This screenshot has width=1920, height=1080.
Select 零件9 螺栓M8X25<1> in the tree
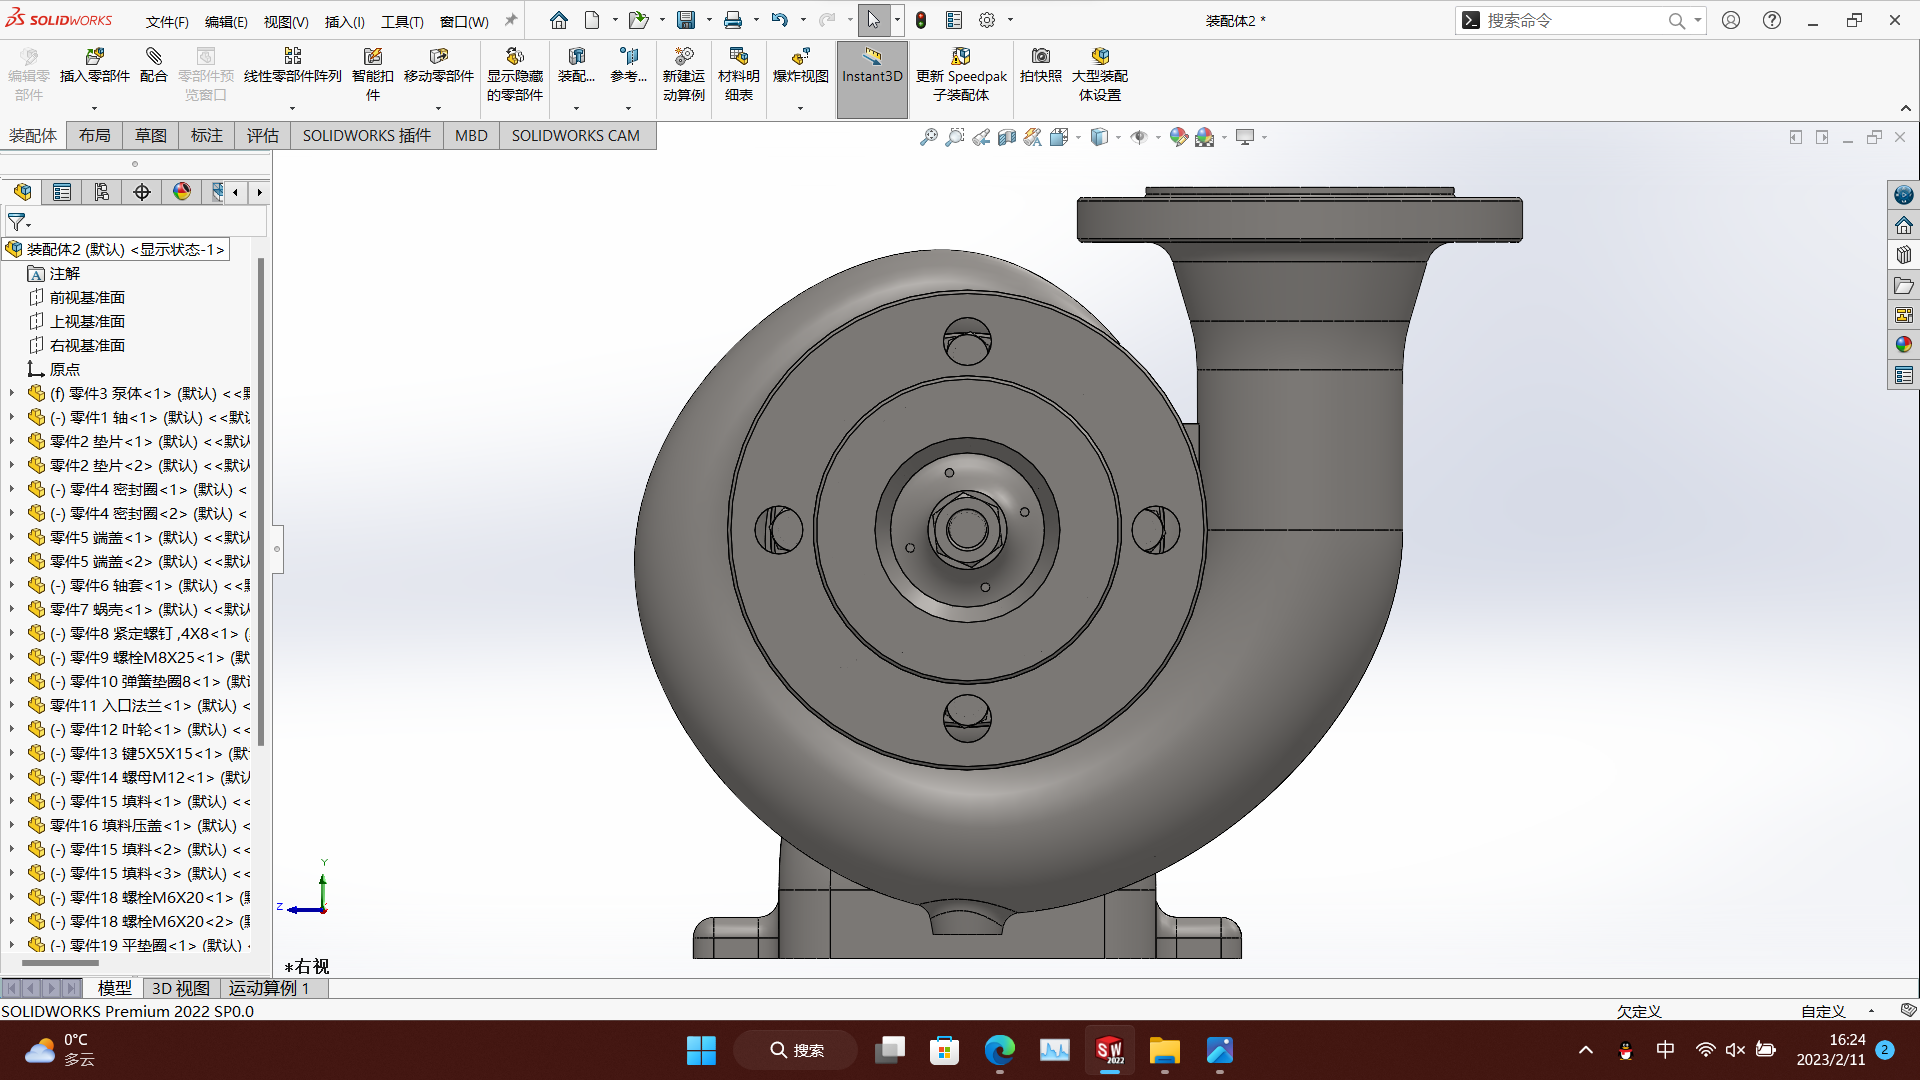[138, 657]
